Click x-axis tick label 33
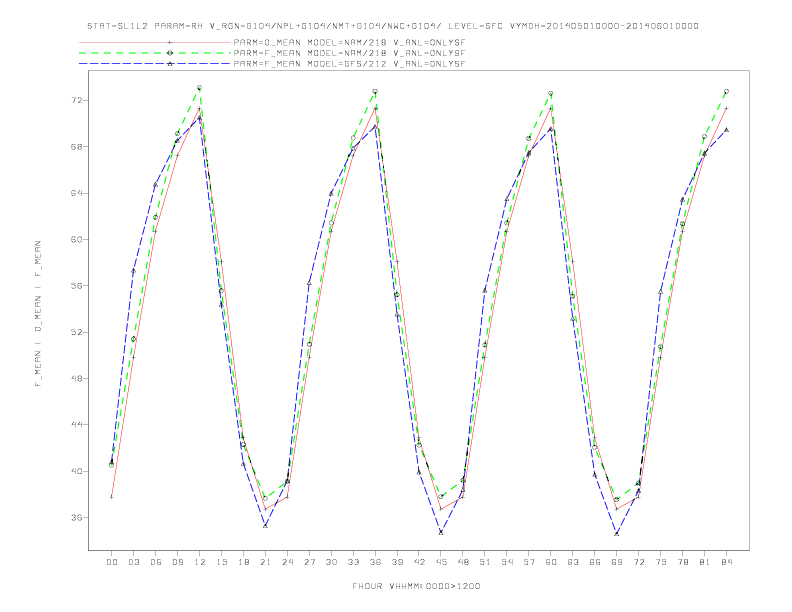This screenshot has height=612, width=792. 353,562
